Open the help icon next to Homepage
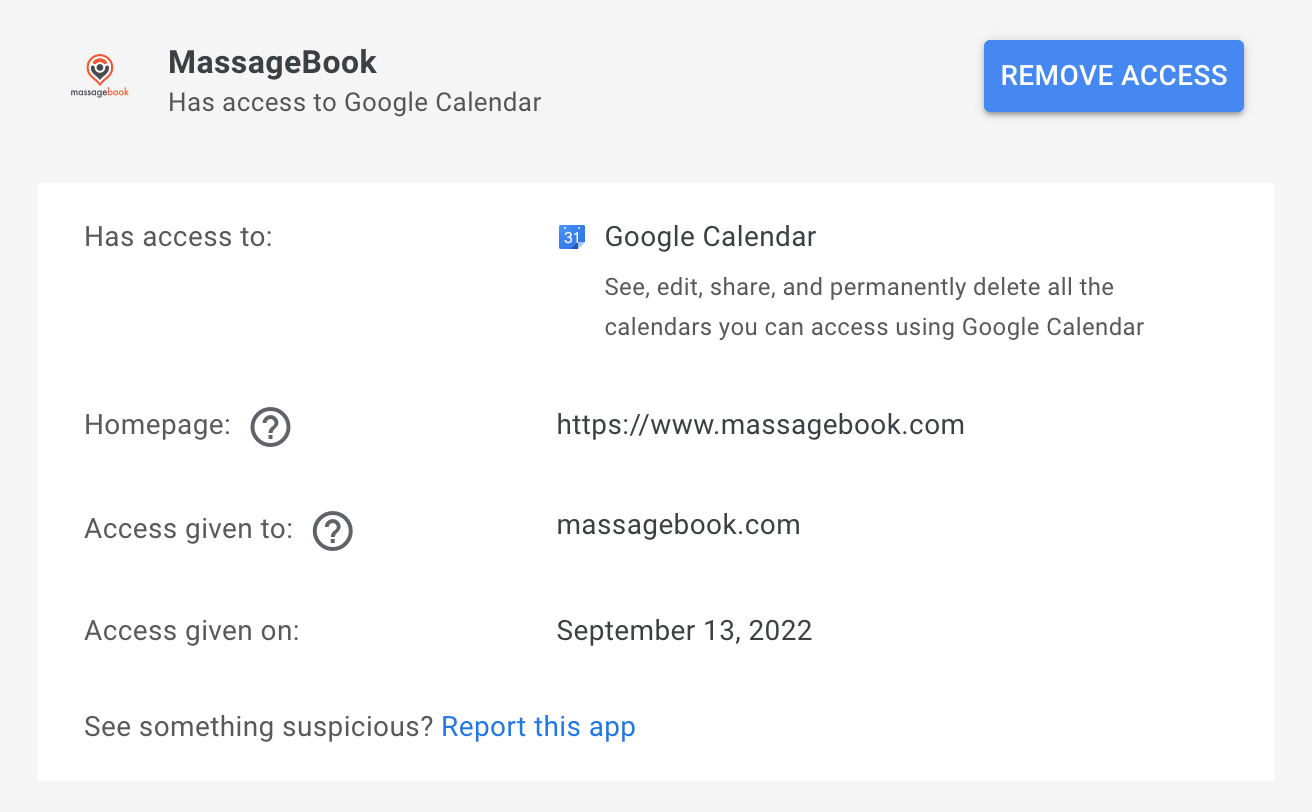 (270, 427)
